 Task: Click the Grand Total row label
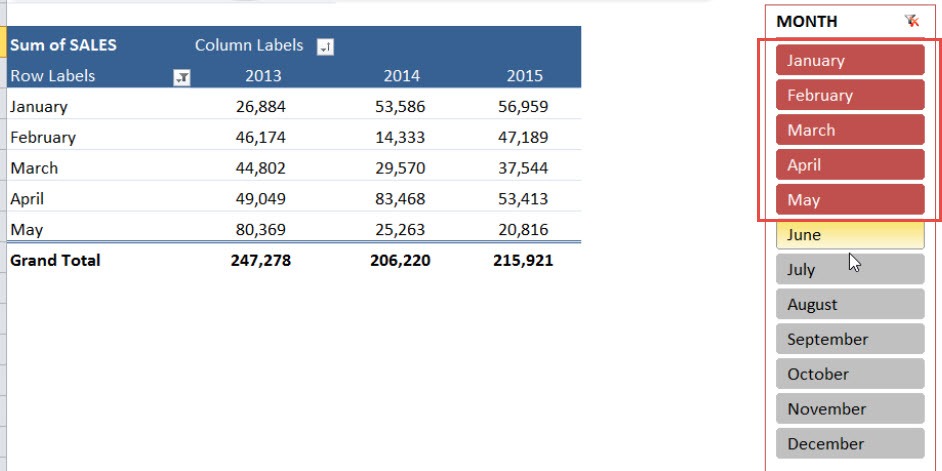pos(55,260)
